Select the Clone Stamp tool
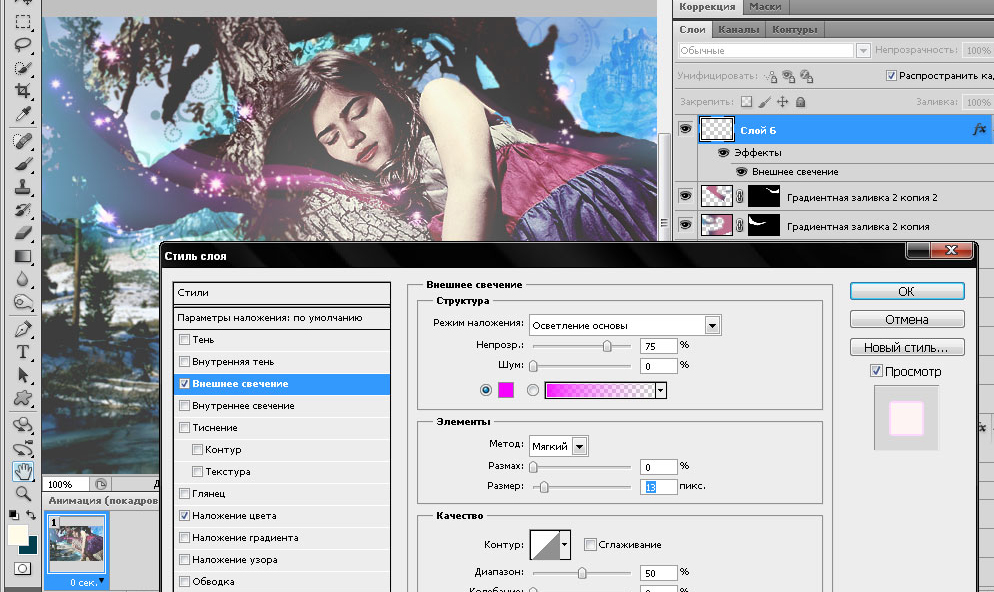Screen dimensions: 994x592 (x=23, y=187)
